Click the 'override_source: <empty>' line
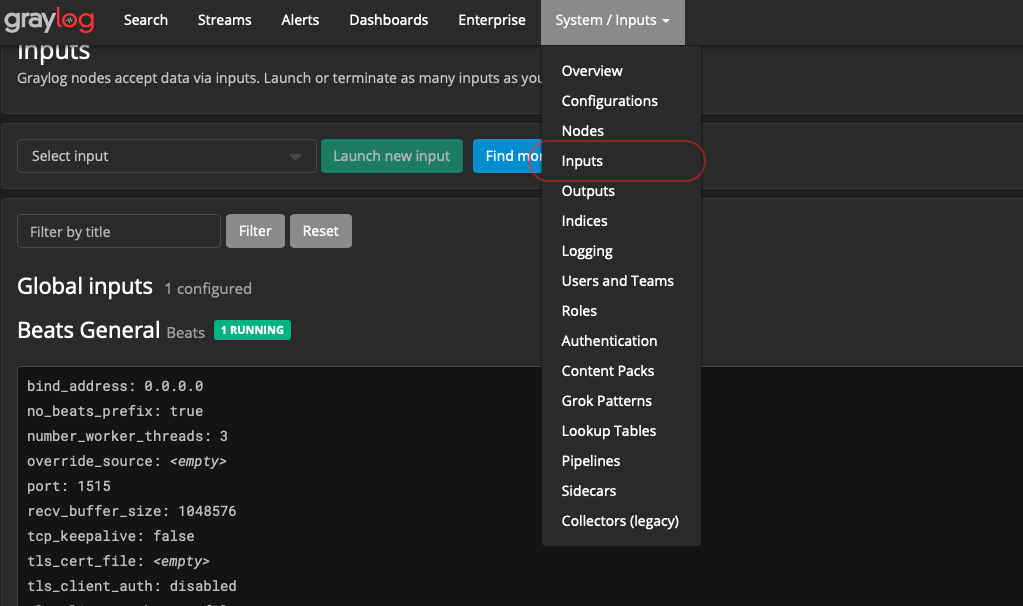 (127, 461)
